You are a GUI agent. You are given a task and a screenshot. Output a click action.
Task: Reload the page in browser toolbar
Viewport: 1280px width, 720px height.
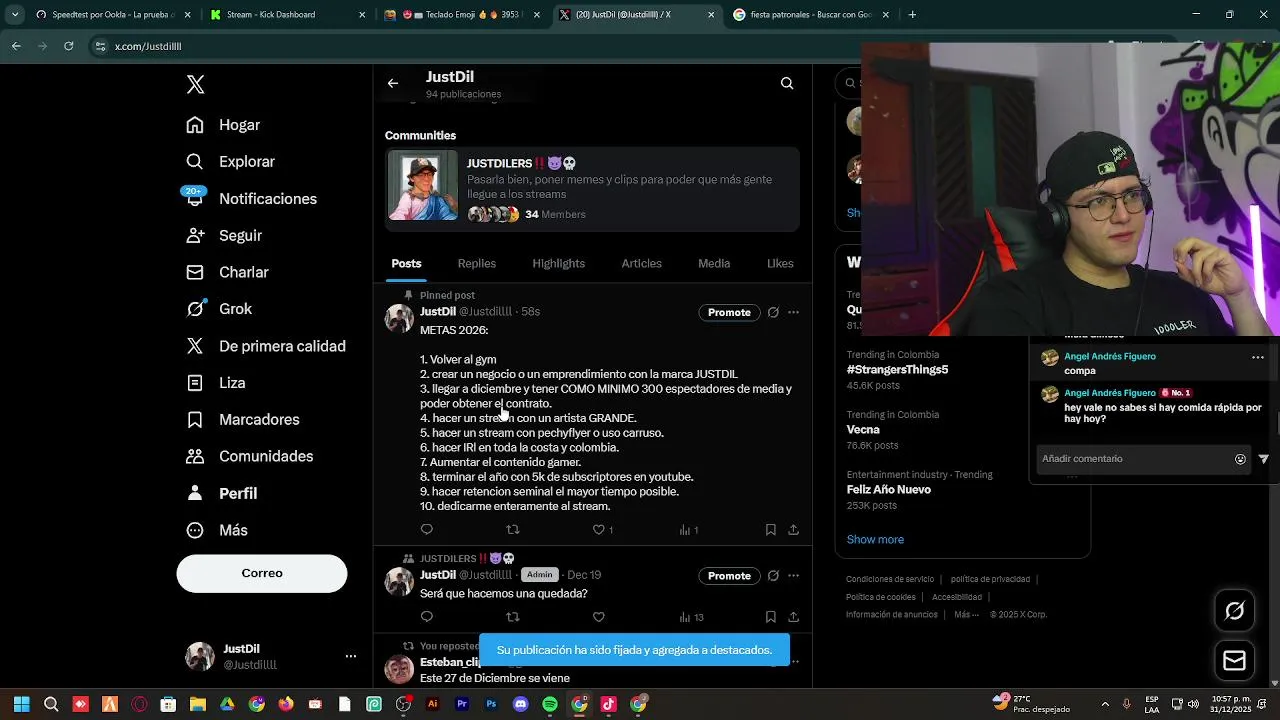tap(68, 46)
